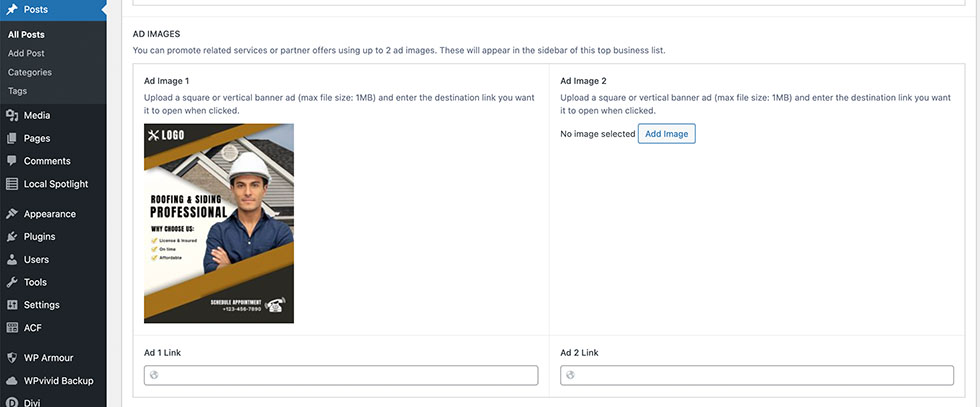Focus the Ad 2 Link URL field

757,375
